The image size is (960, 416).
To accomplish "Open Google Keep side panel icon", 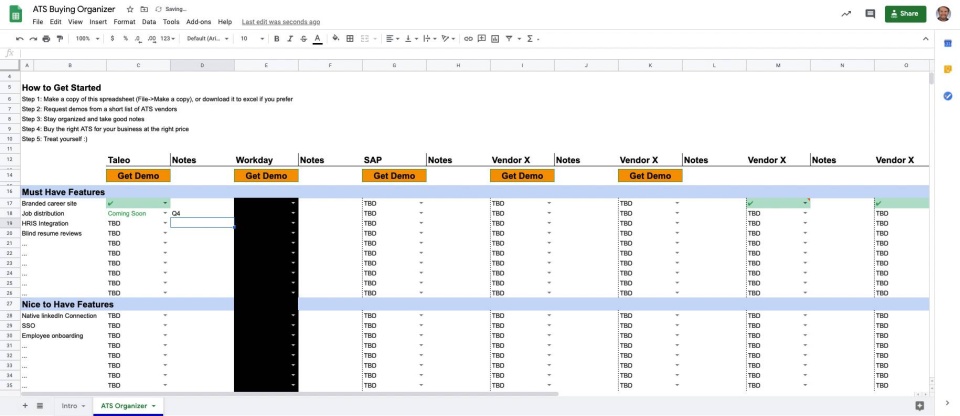I will coord(948,69).
